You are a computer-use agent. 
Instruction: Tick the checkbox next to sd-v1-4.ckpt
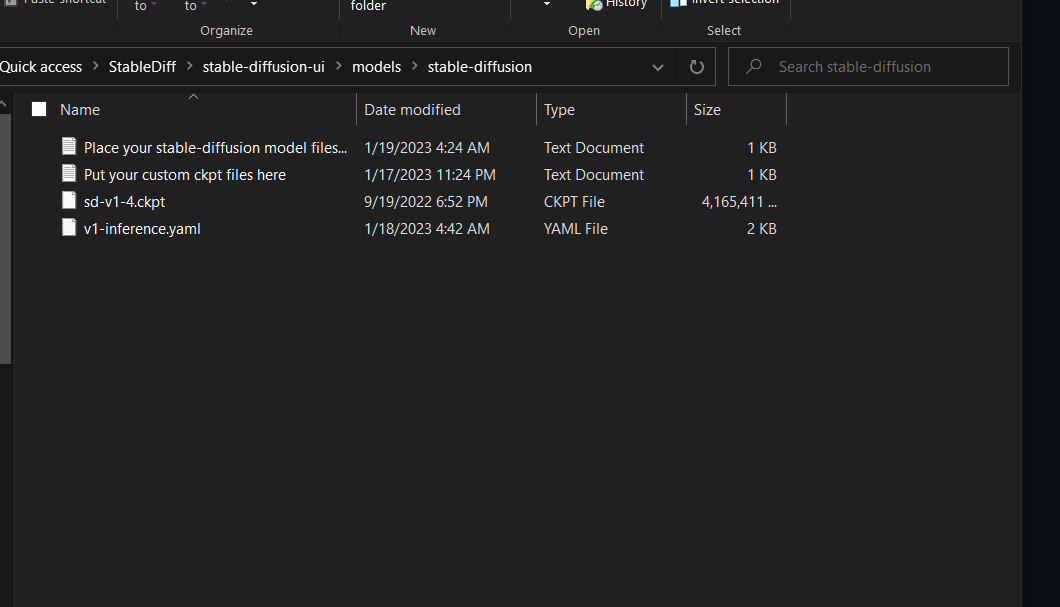point(38,201)
